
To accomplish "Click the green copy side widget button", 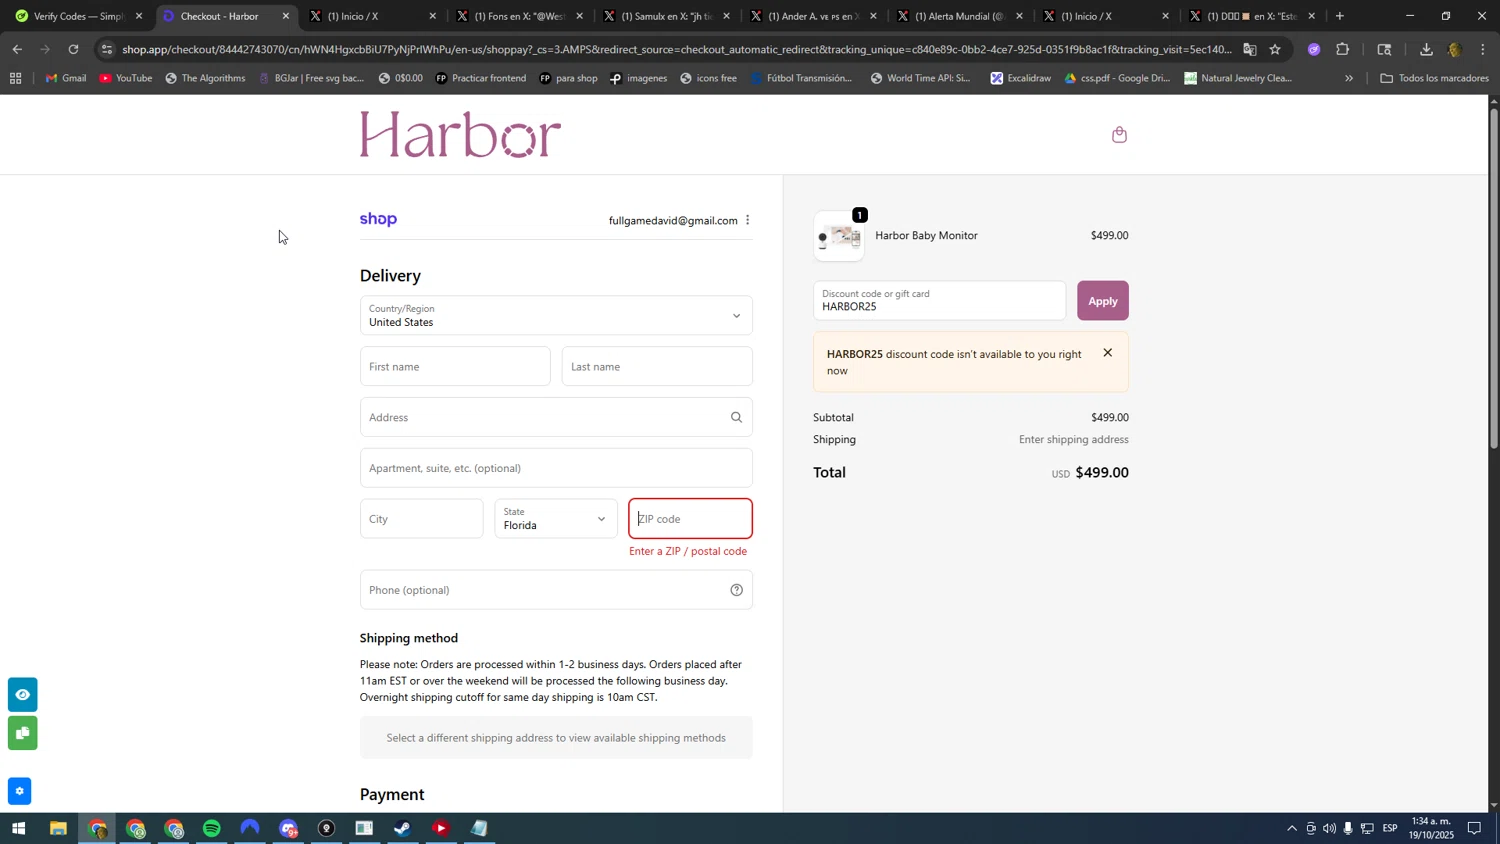I will click(x=22, y=733).
